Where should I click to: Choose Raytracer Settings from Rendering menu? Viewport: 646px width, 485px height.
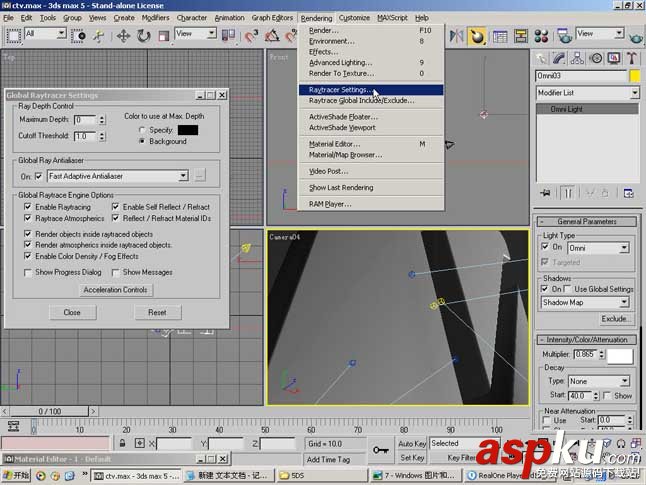pos(370,90)
